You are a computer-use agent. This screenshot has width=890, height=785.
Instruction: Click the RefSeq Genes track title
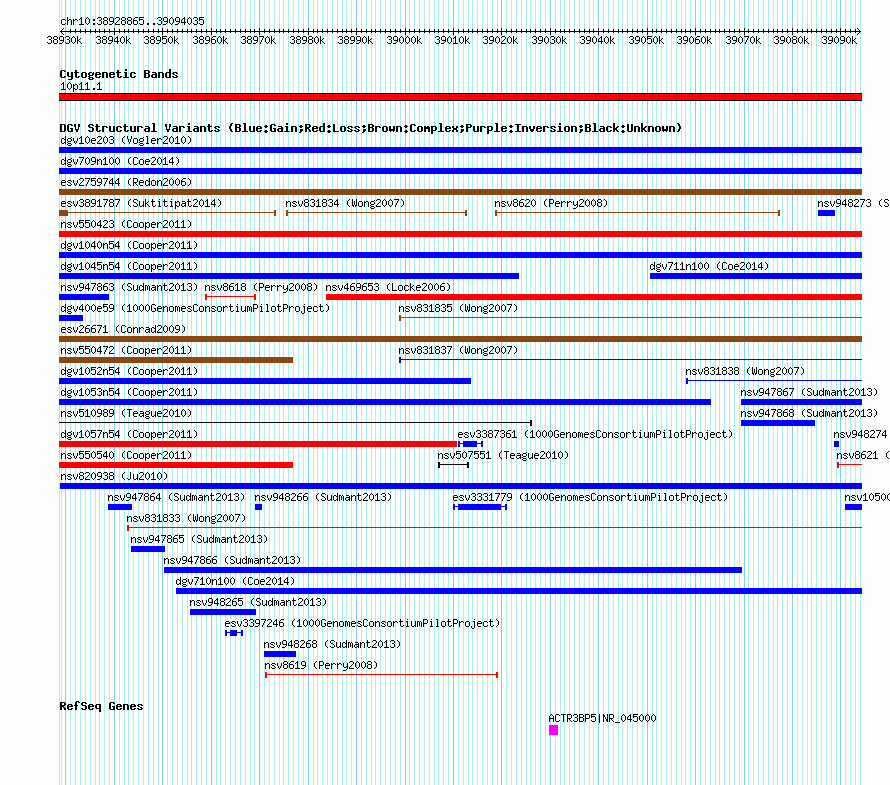click(101, 706)
